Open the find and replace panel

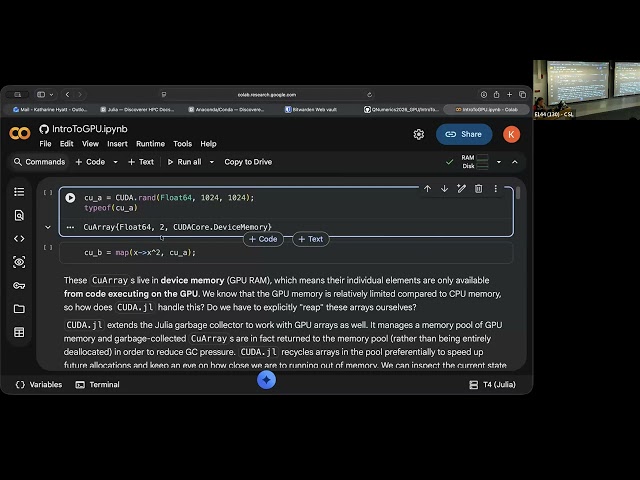tap(19, 215)
